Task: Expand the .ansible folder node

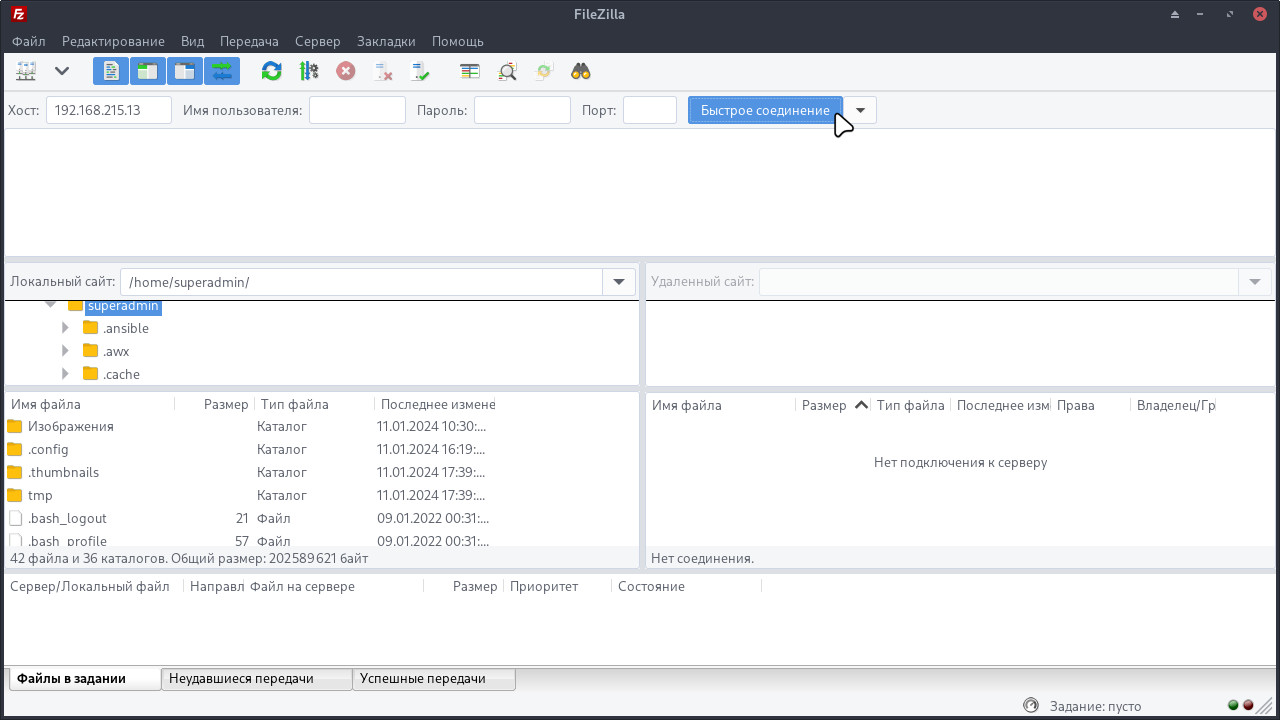Action: [x=65, y=328]
